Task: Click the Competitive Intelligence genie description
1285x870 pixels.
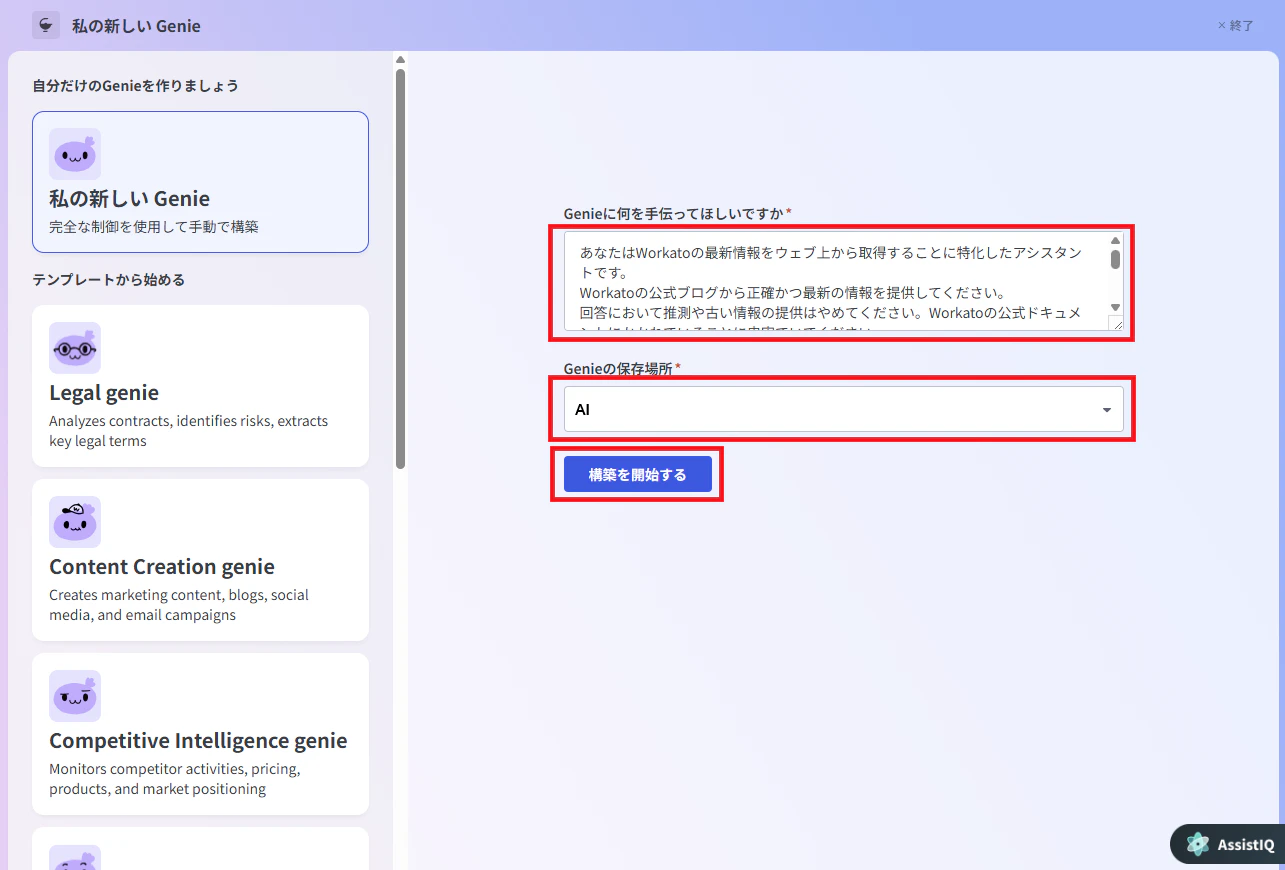Action: coord(175,779)
